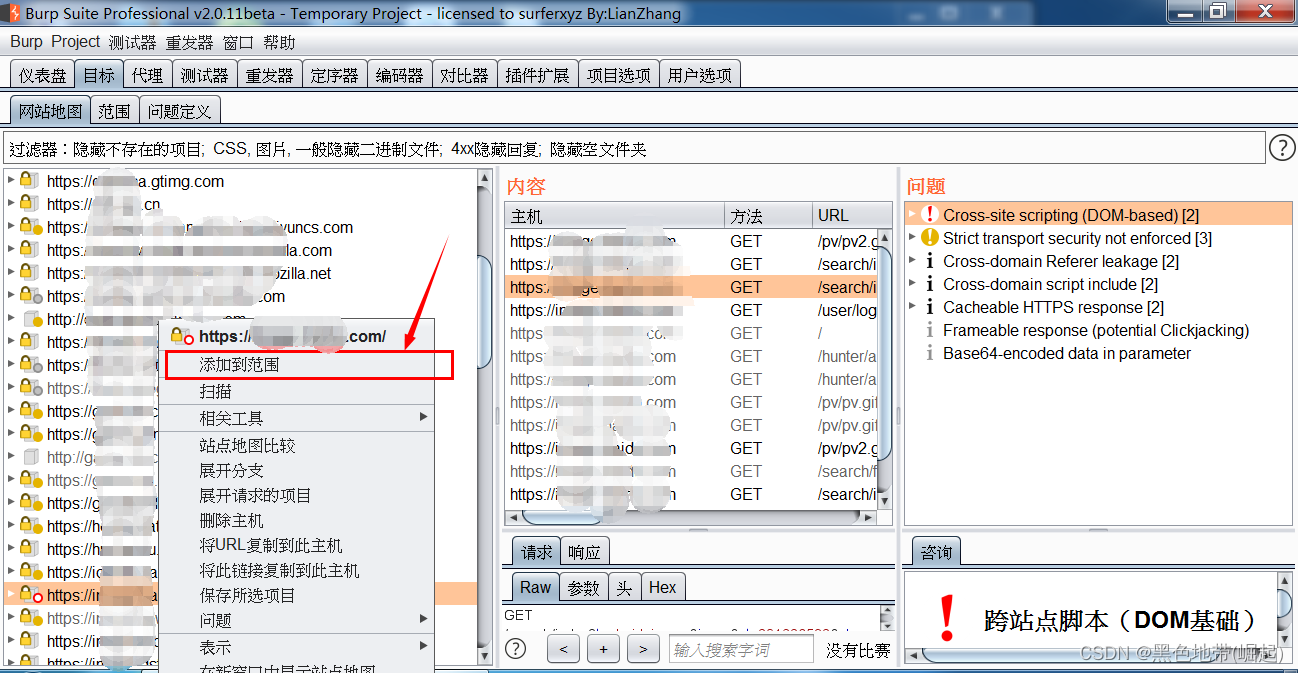
Task: Open the 插件扩展 tab
Action: (x=537, y=75)
